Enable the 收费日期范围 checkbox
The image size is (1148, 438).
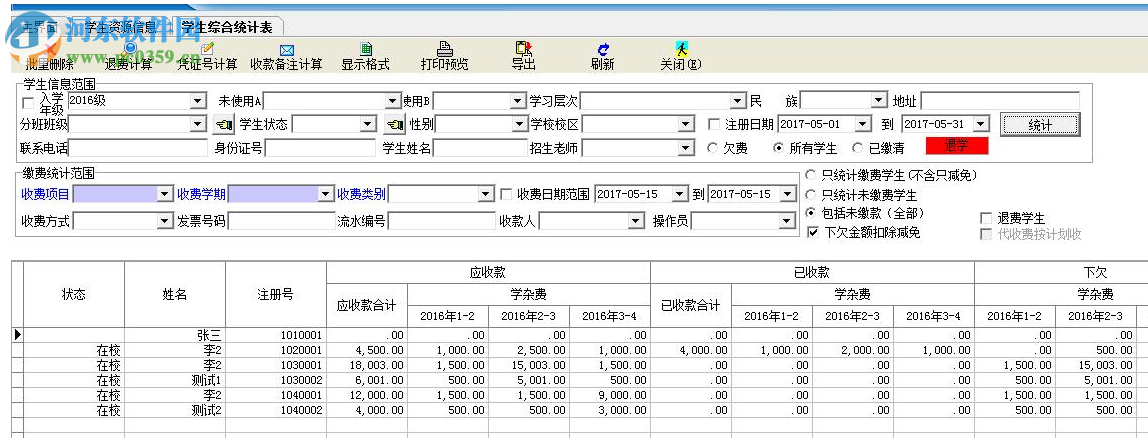(x=506, y=194)
